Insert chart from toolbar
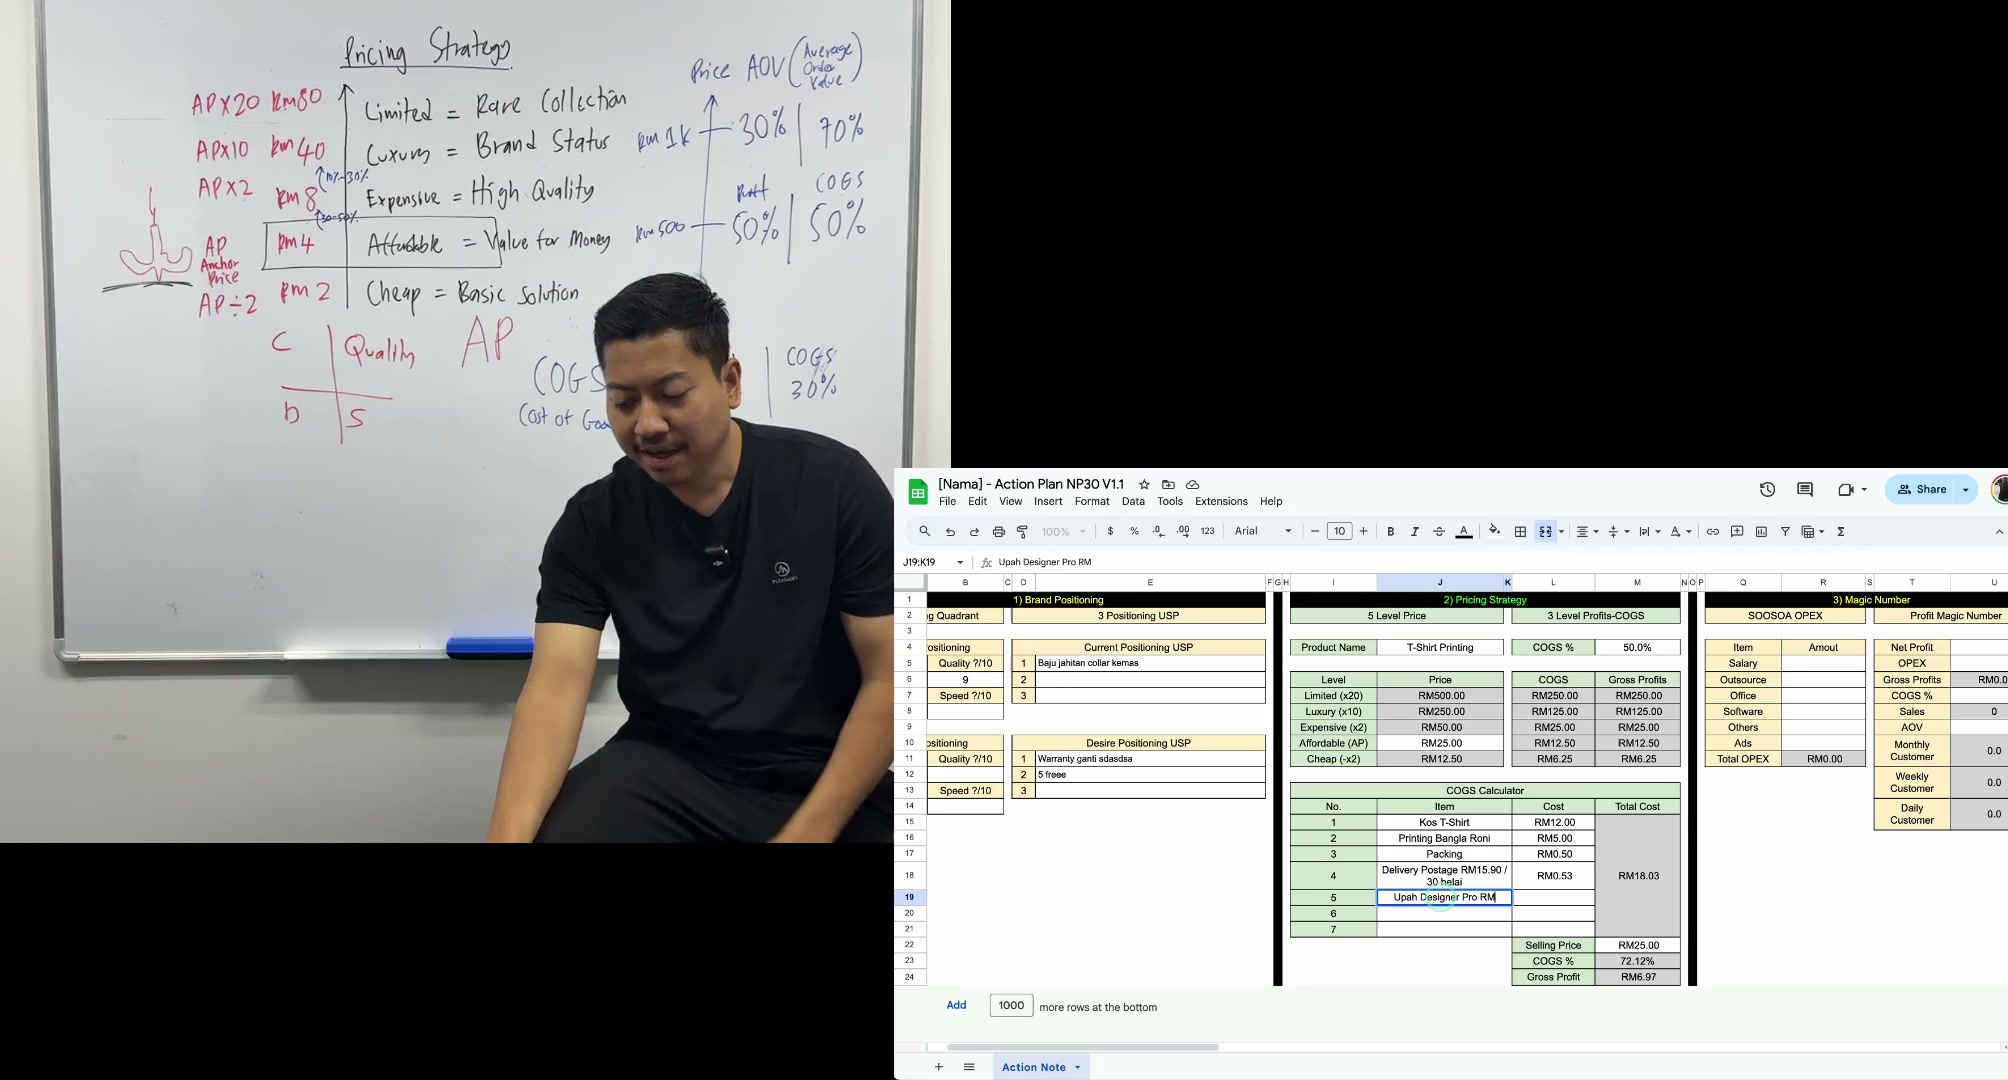The width and height of the screenshot is (2008, 1080). click(x=1761, y=532)
